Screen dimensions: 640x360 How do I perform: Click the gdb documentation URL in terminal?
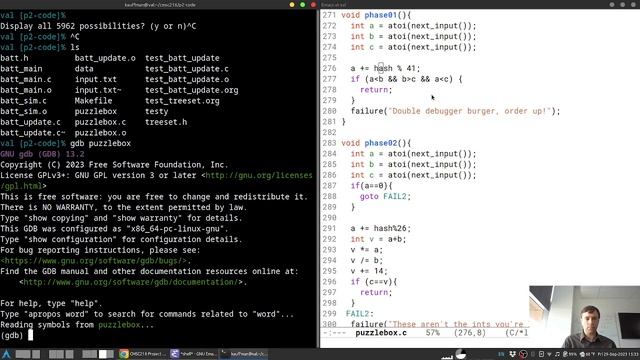[x=131, y=282]
